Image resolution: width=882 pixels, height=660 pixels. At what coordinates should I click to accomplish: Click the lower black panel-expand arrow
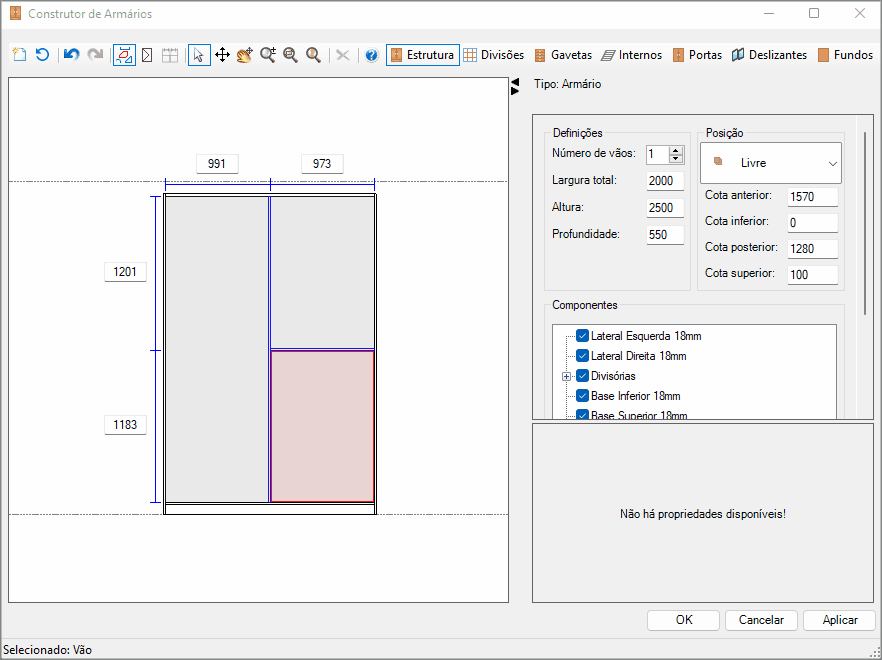coord(515,91)
